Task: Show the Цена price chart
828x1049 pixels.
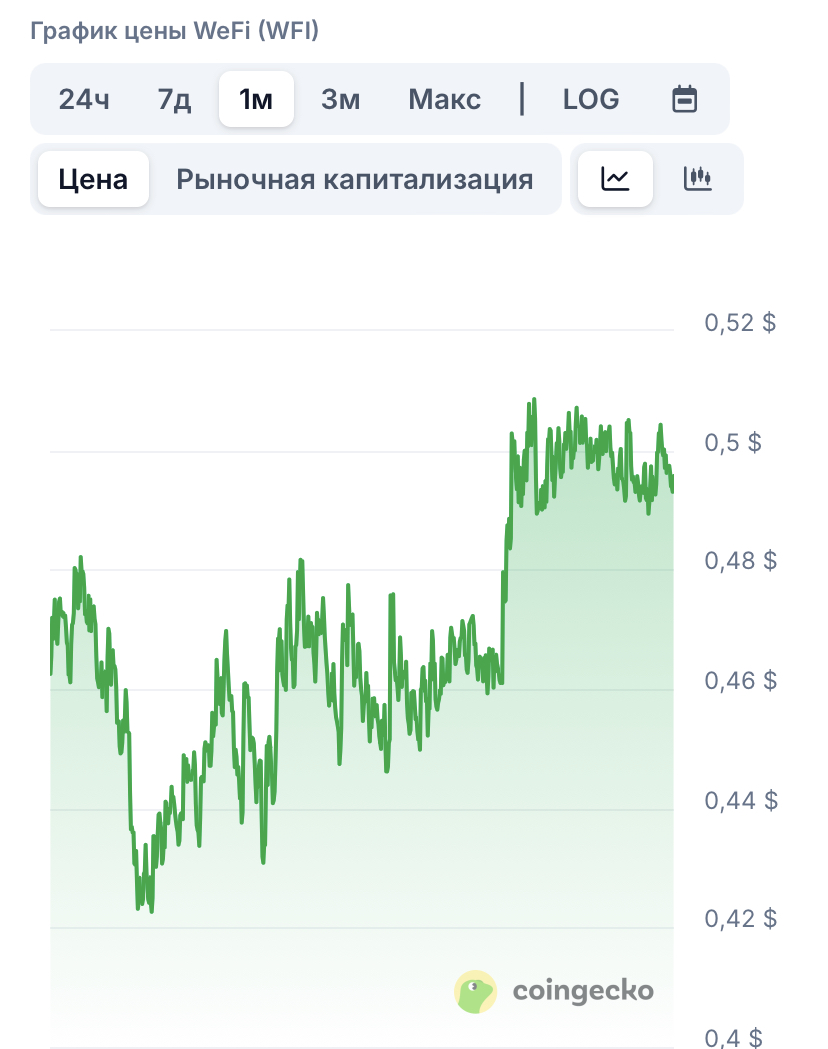Action: pyautogui.click(x=93, y=179)
